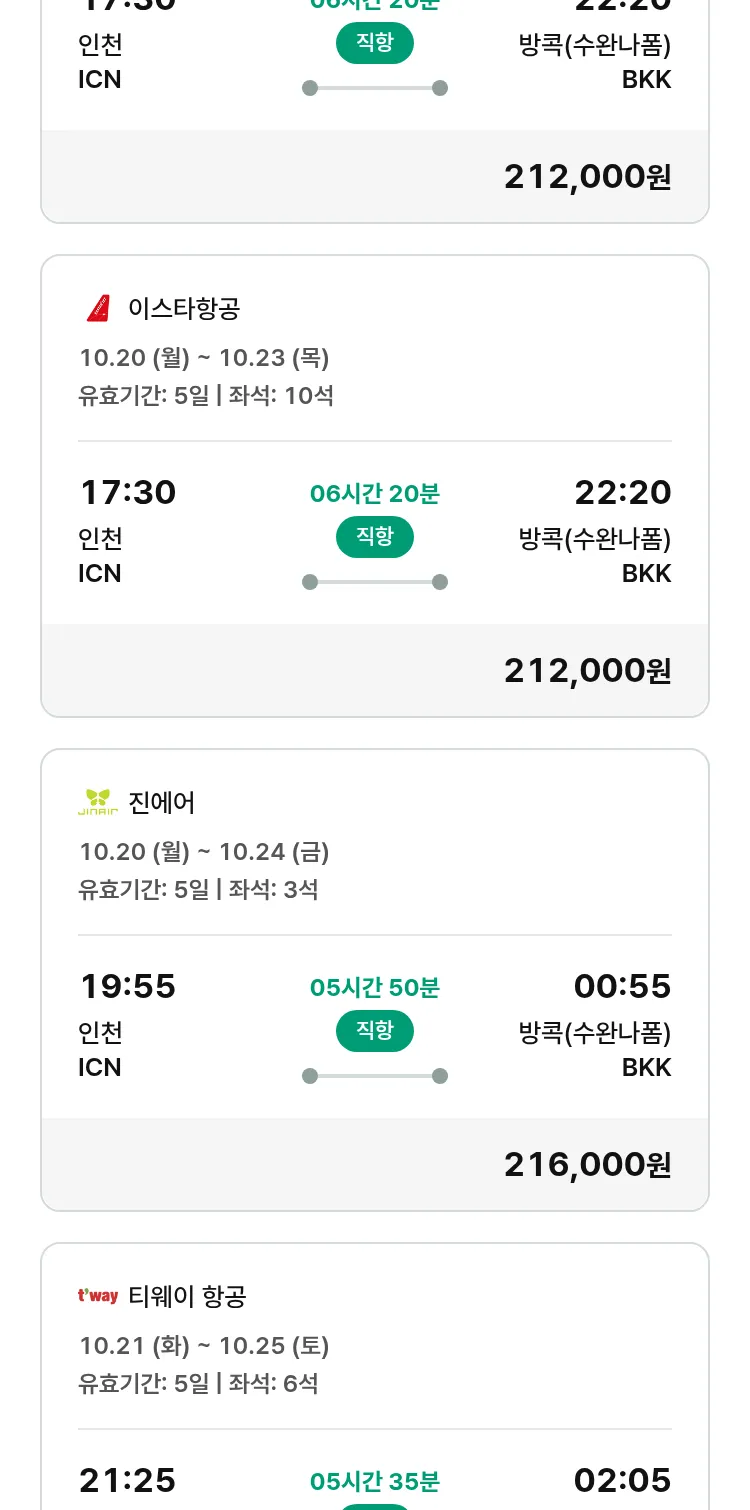Click the 유효기간: 5일 | 좌석: 10석 info
The image size is (750, 1510).
[206, 396]
